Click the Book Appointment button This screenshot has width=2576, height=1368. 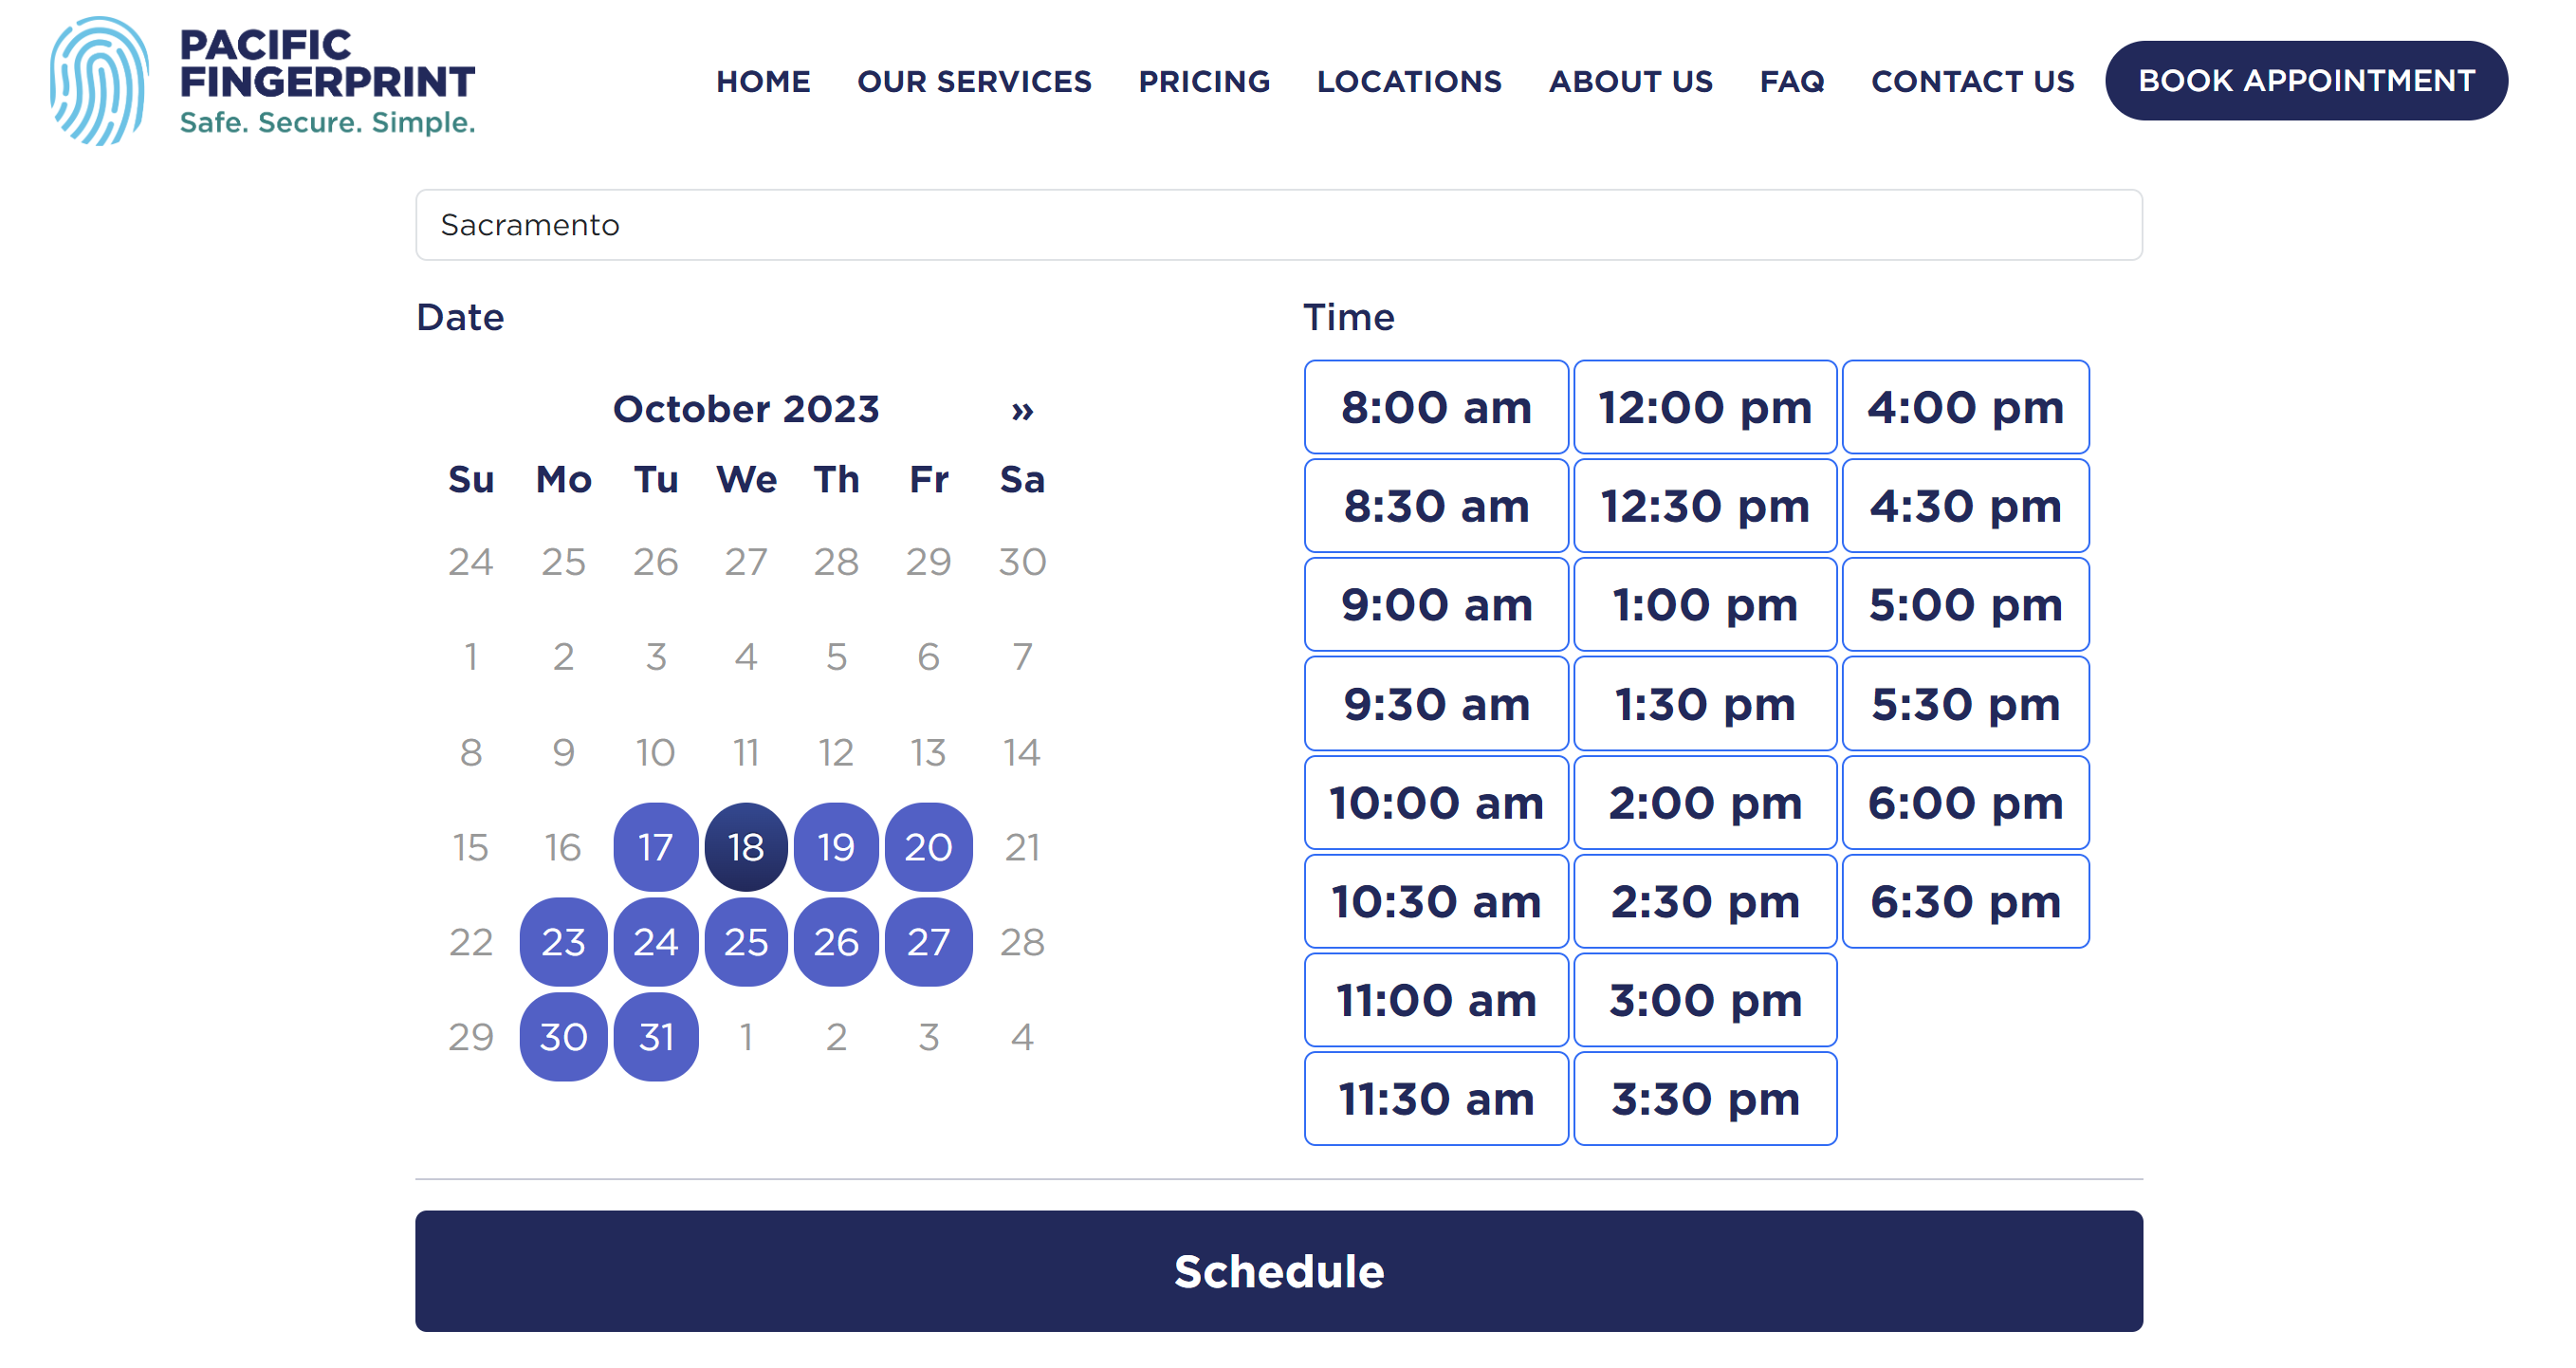(x=2306, y=81)
